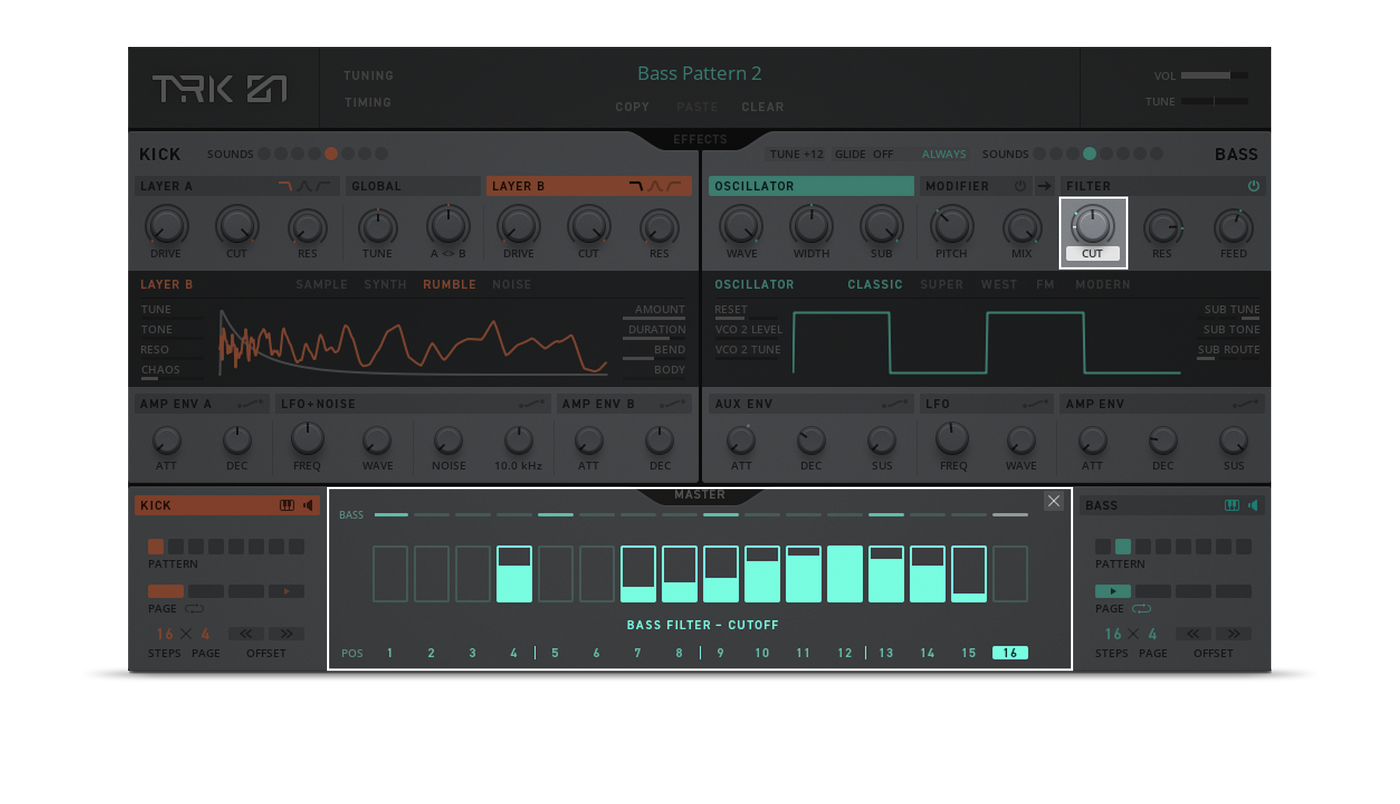
Task: Play the fourth Kick page slot
Action: pos(286,591)
